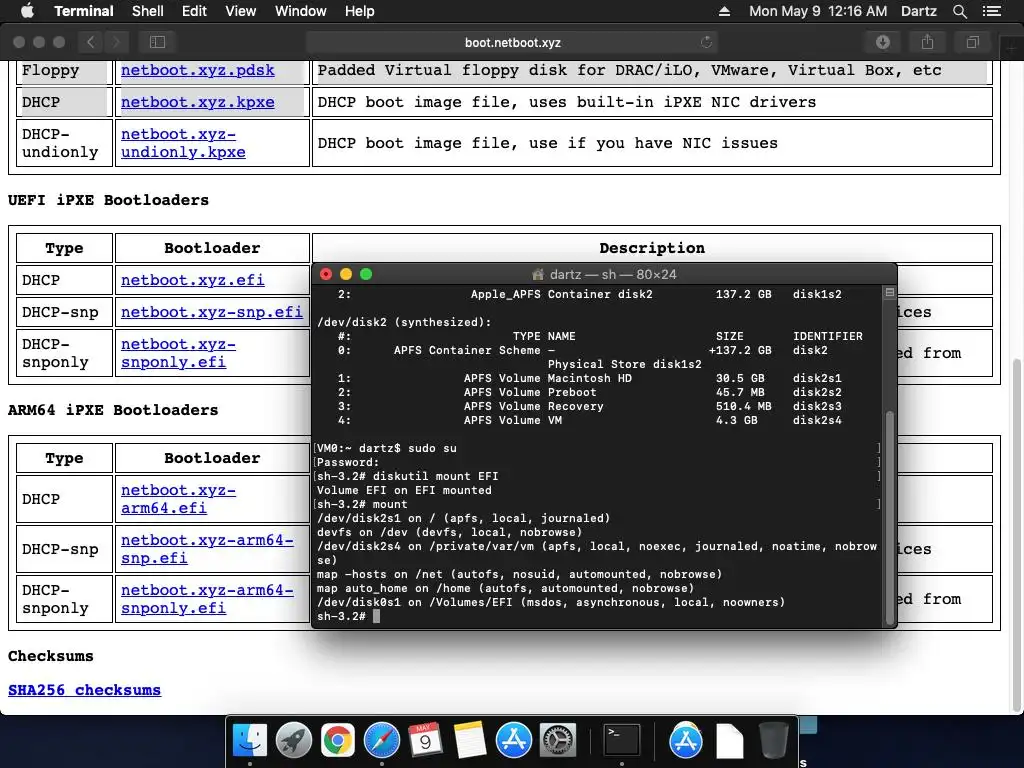Viewport: 1024px width, 768px height.
Task: Toggle the Safari sidebar
Action: [157, 42]
